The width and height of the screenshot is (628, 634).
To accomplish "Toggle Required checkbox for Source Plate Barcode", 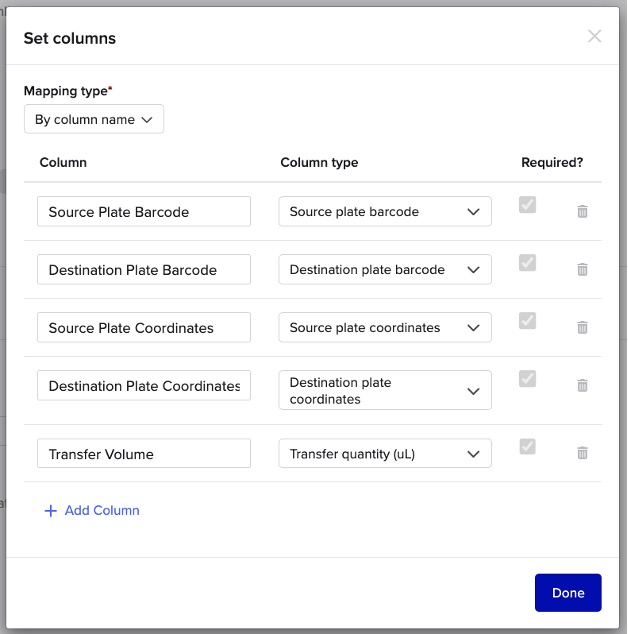I will pos(527,205).
